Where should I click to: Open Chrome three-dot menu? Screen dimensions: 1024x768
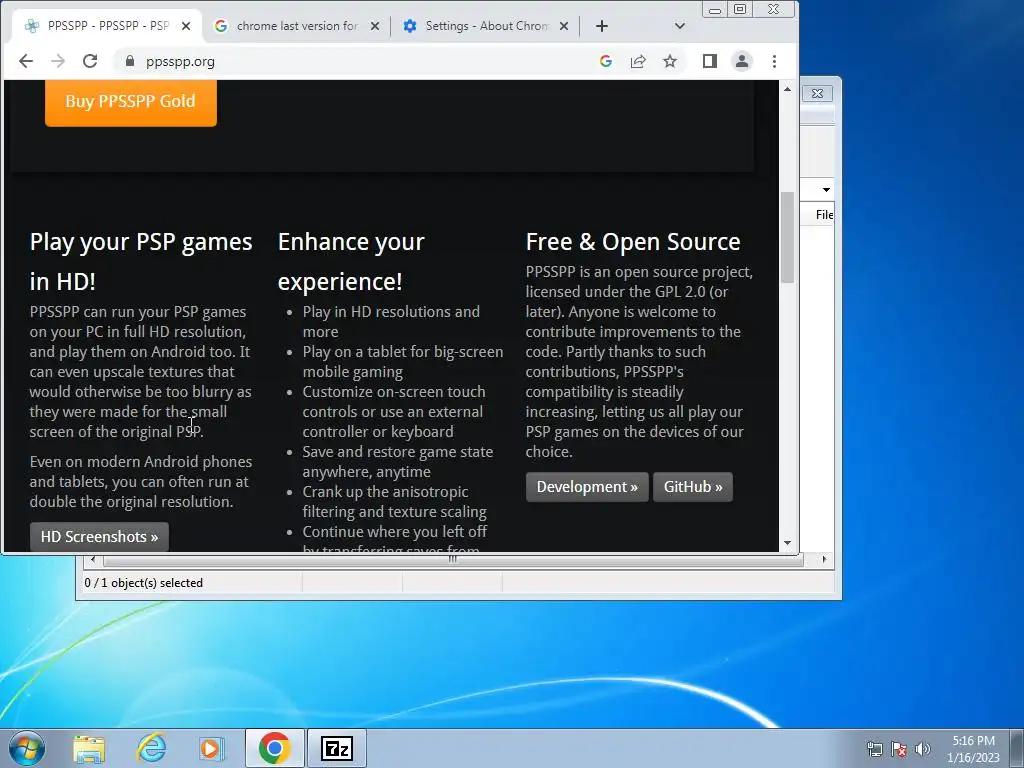(x=775, y=61)
